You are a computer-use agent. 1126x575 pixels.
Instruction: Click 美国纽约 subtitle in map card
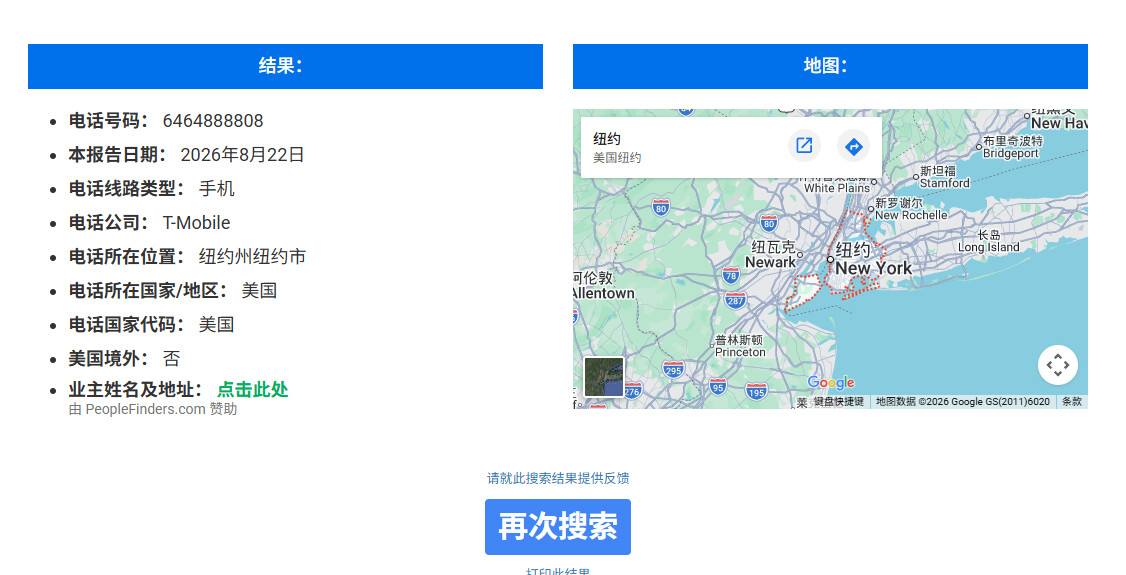click(x=617, y=158)
